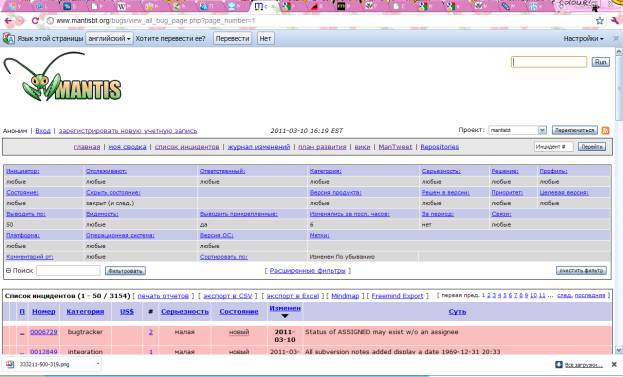Image resolution: width=623 pixels, height=377 pixels.
Task: Open the Chrome wrench menu icon
Action: 615,21
